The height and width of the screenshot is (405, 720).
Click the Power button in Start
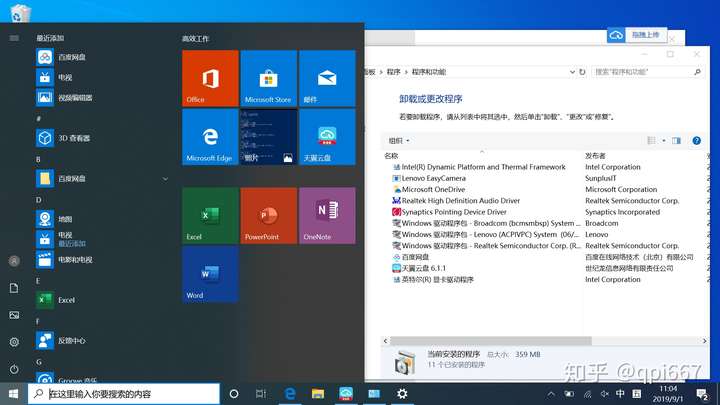[14, 369]
